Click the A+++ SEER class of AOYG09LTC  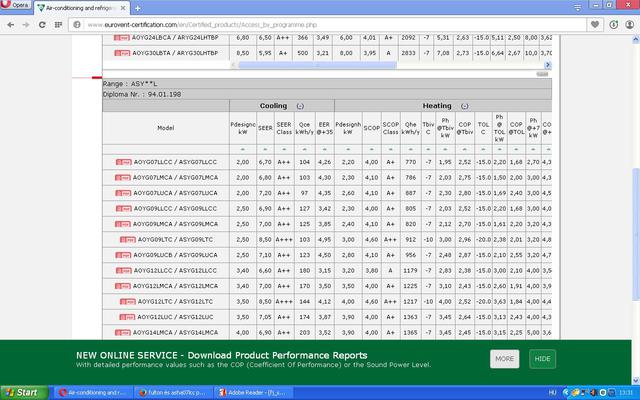(x=284, y=240)
